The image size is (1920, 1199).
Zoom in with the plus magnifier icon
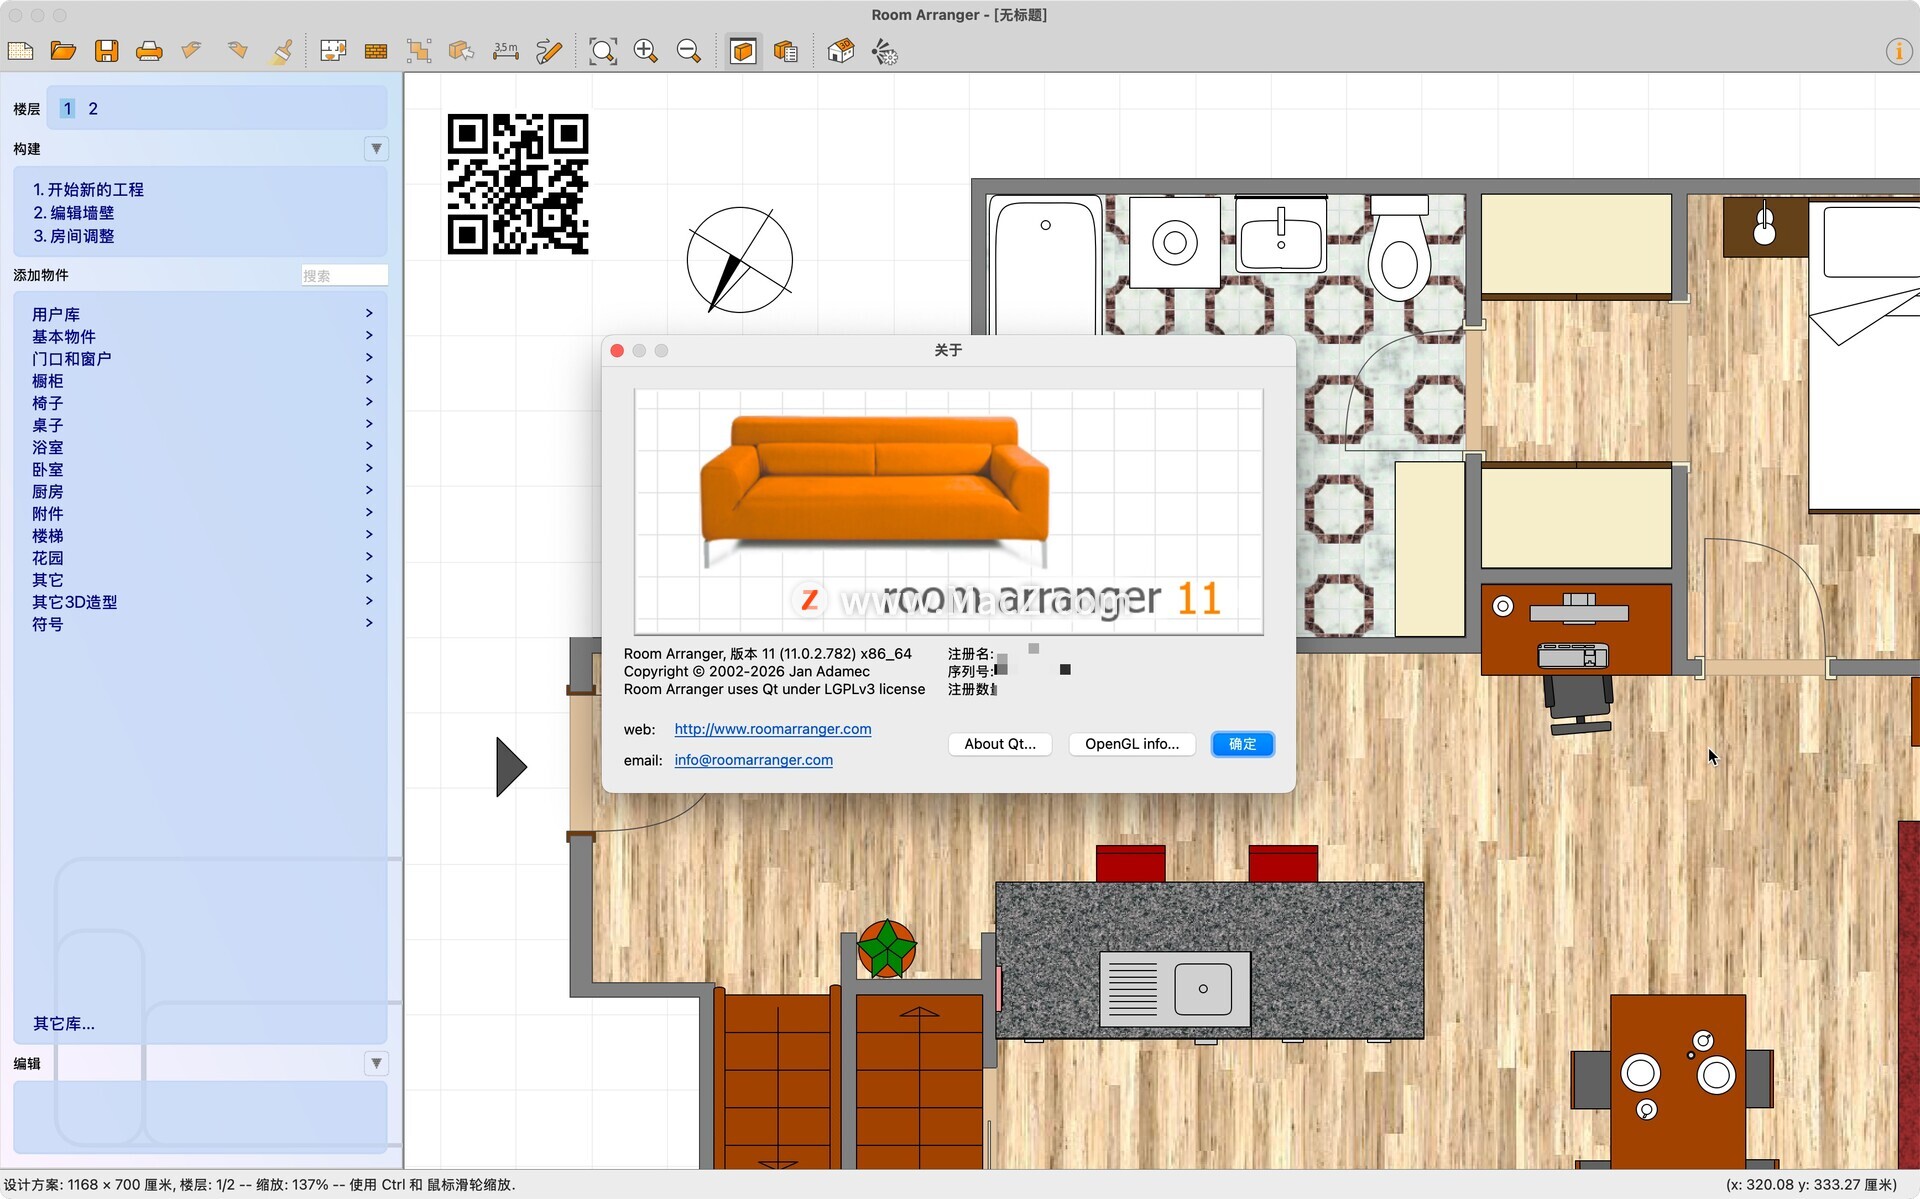[x=646, y=51]
